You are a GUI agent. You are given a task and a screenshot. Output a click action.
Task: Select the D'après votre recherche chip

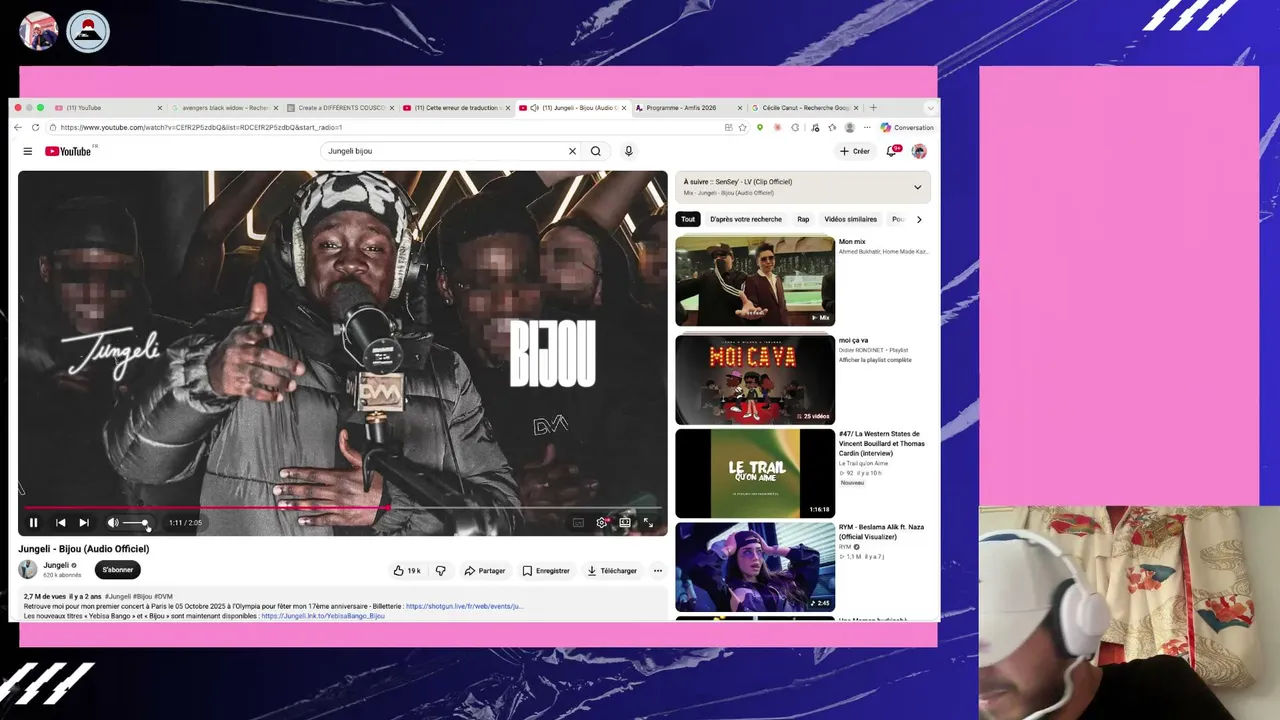pos(746,219)
